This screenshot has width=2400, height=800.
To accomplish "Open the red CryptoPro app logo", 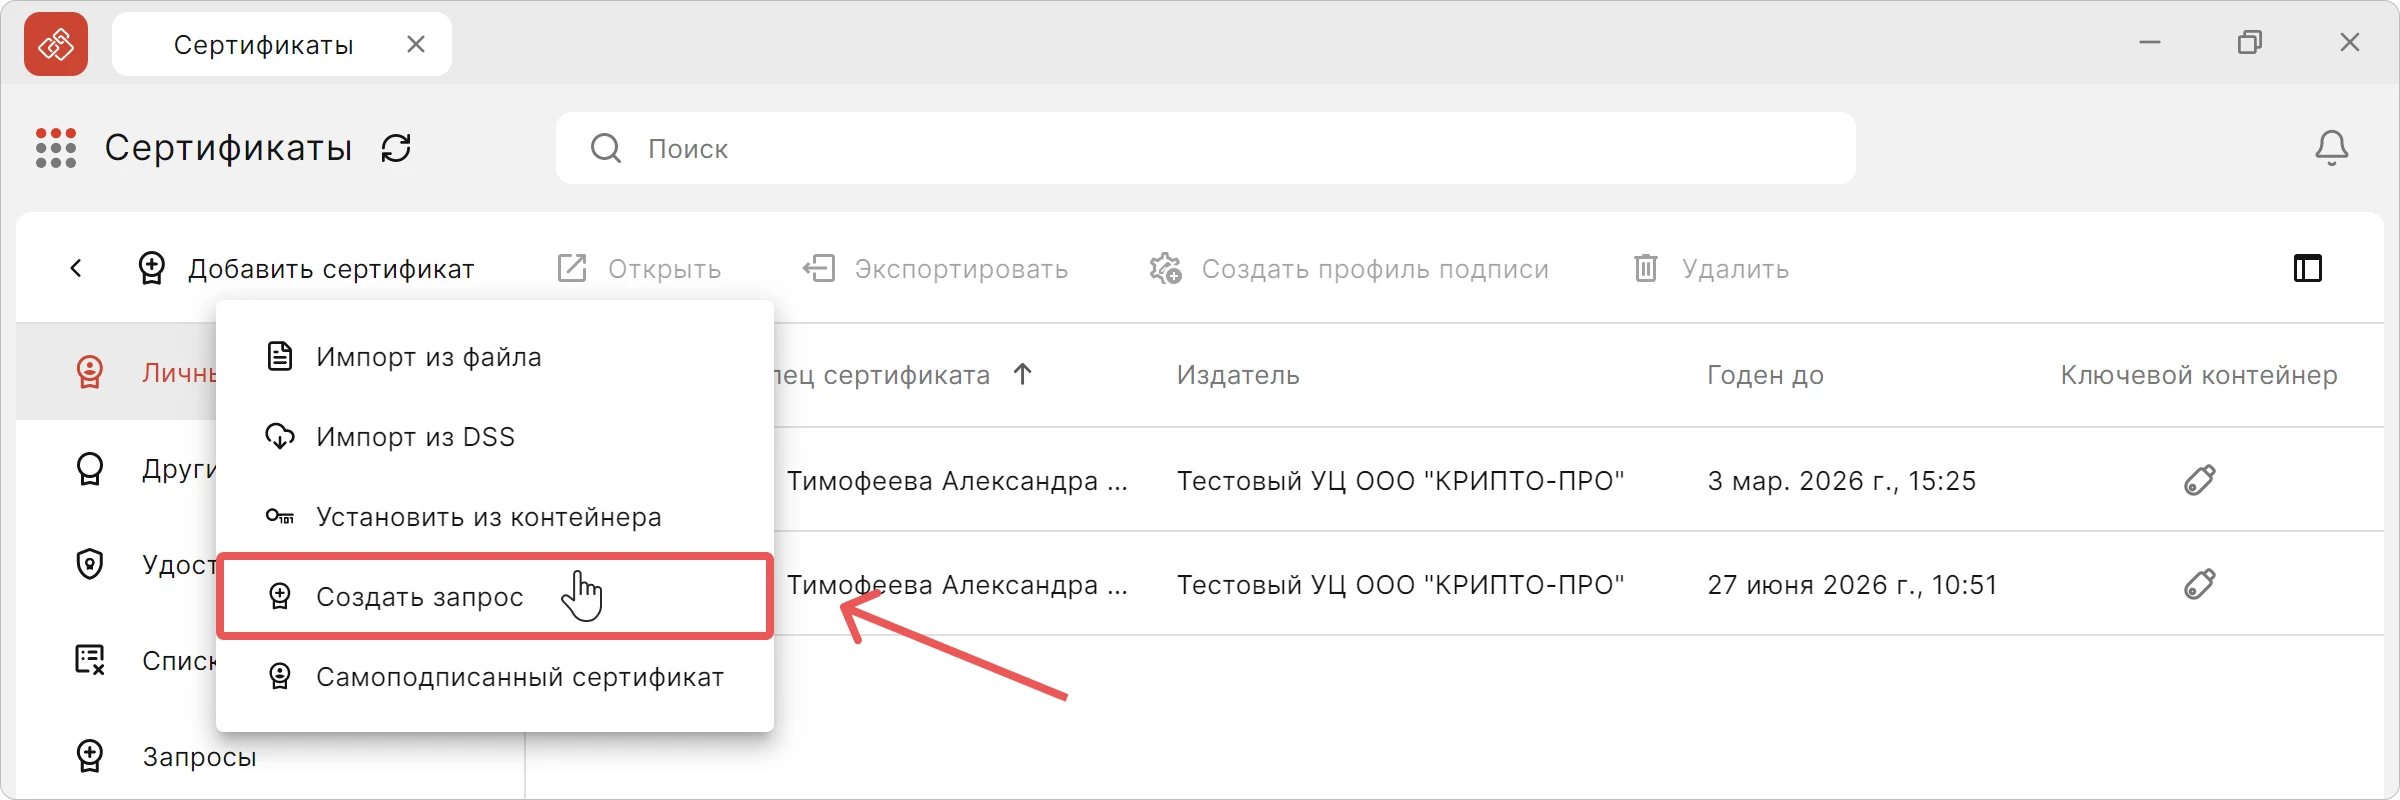I will pyautogui.click(x=56, y=44).
